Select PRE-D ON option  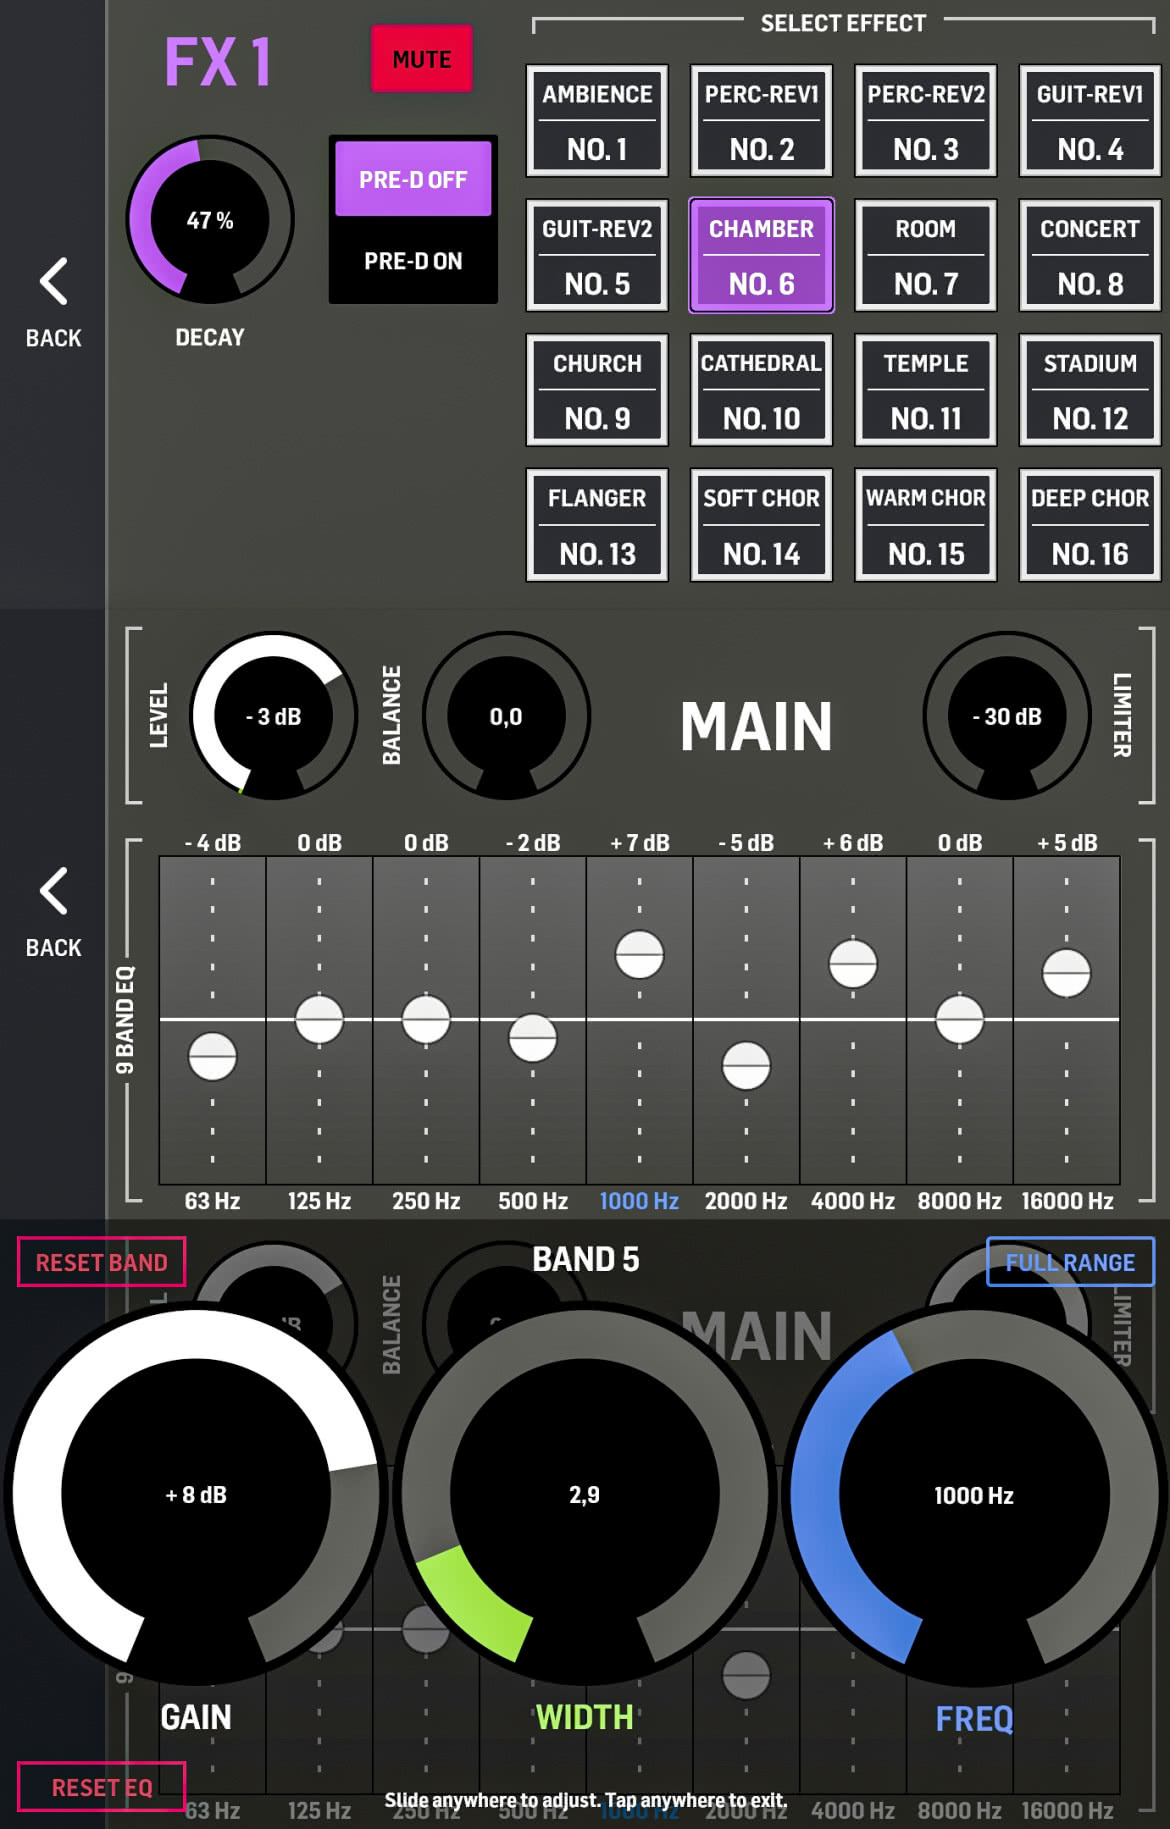click(x=413, y=261)
